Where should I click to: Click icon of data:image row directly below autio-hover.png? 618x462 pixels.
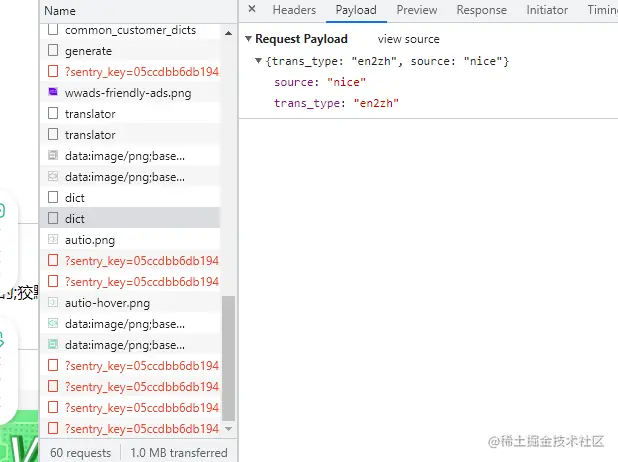(53, 323)
